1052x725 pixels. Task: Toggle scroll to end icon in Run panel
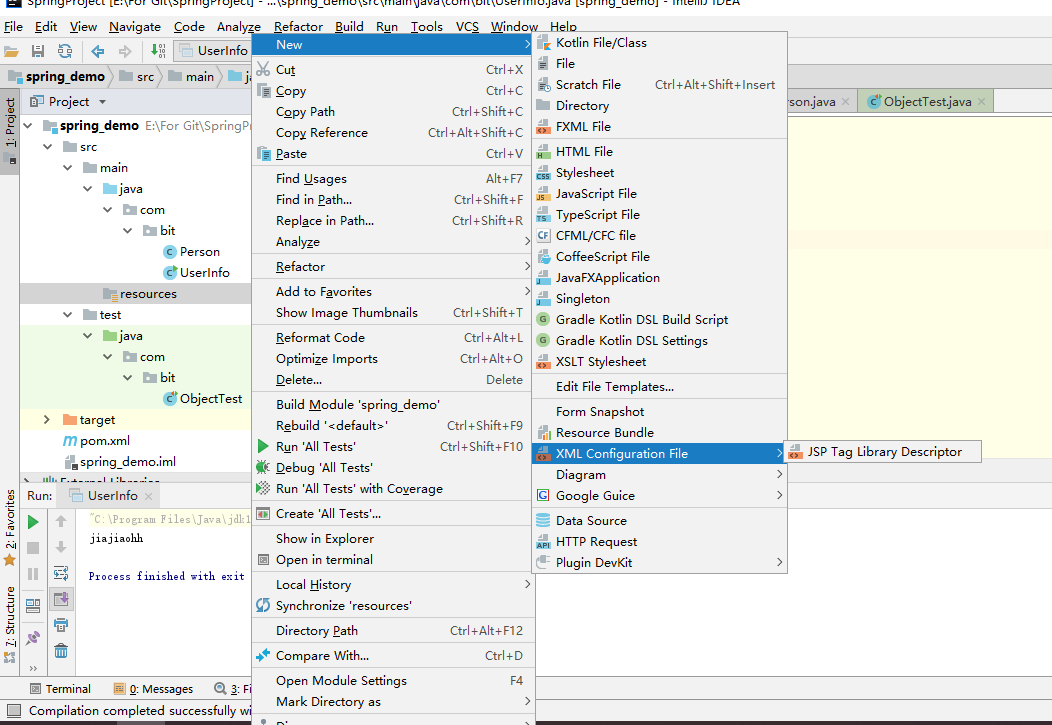61,599
